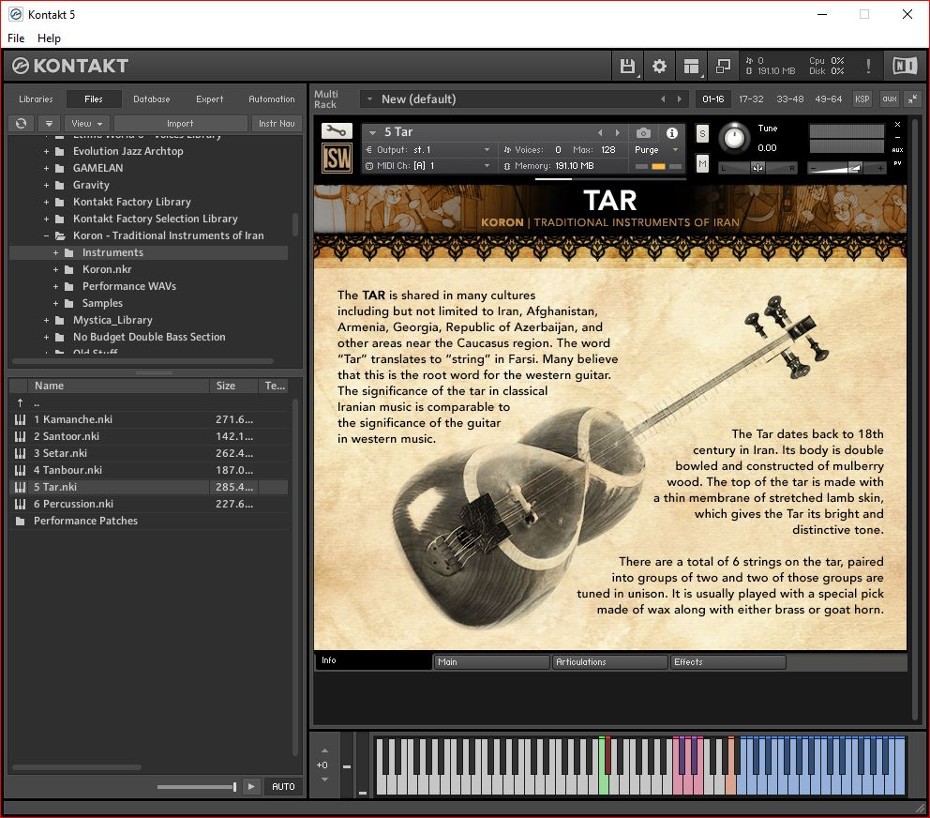Image resolution: width=930 pixels, height=818 pixels.
Task: Expand the Gravity folder
Action: pyautogui.click(x=46, y=186)
